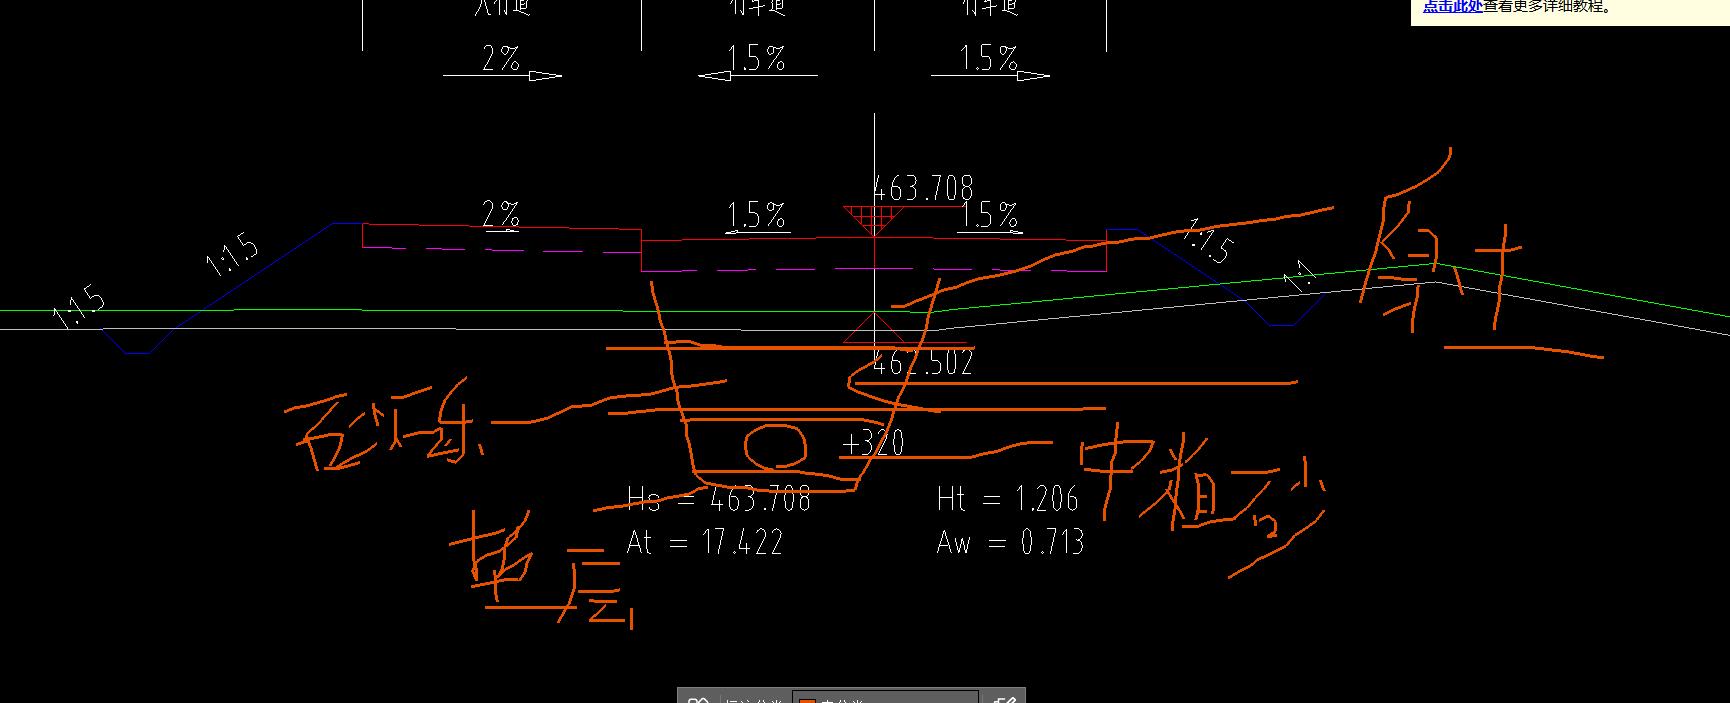Viewport: 1730px width, 703px height.
Task: Select the lower 2% label on red road surface
Action: coord(501,214)
